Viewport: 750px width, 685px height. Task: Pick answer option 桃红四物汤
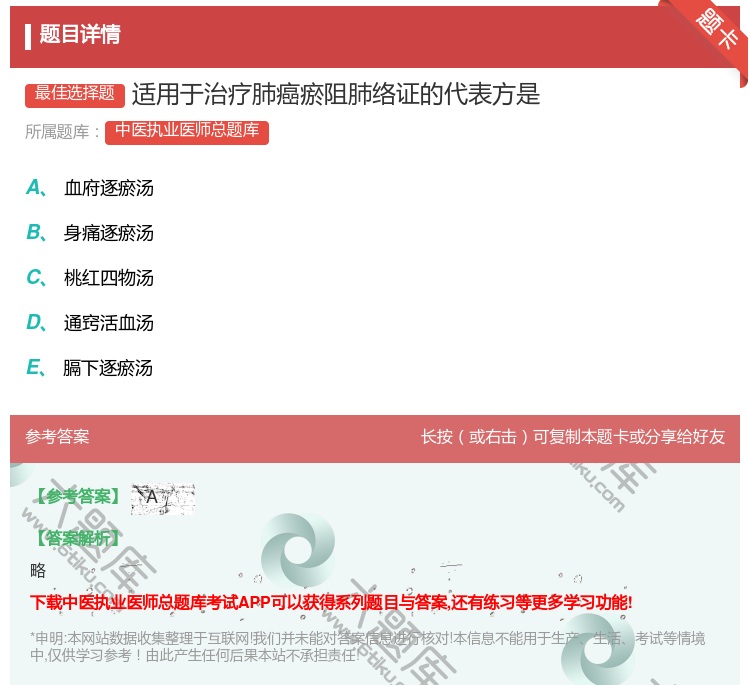click(x=109, y=278)
